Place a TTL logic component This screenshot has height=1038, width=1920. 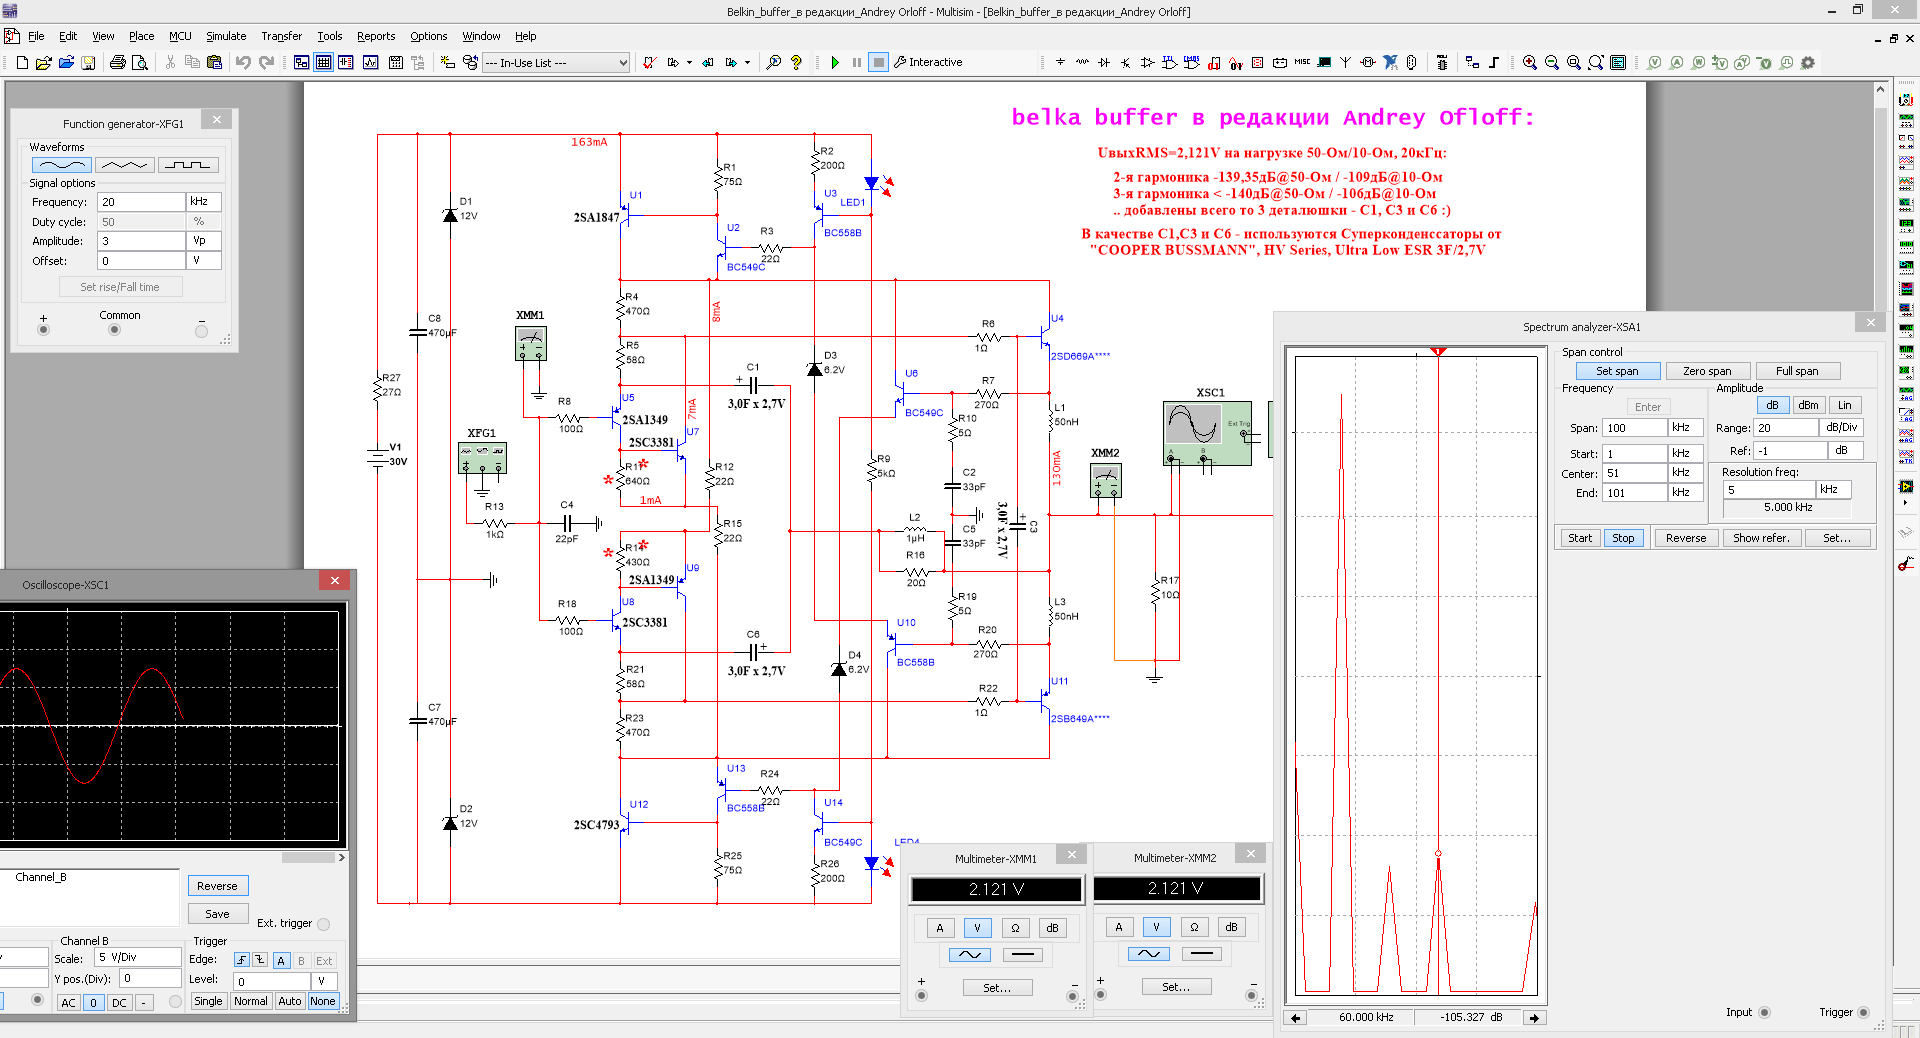point(1170,62)
